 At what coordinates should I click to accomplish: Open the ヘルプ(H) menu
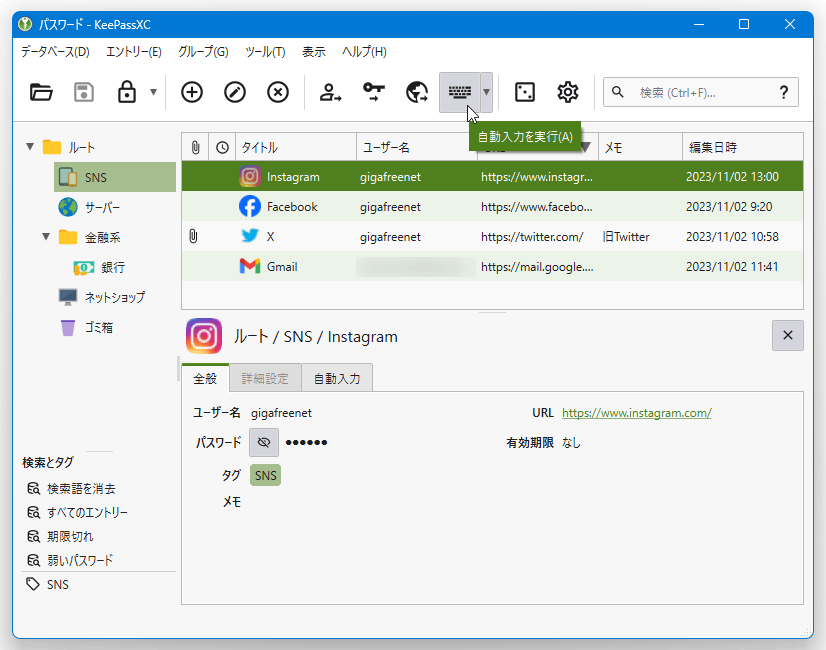pyautogui.click(x=364, y=52)
